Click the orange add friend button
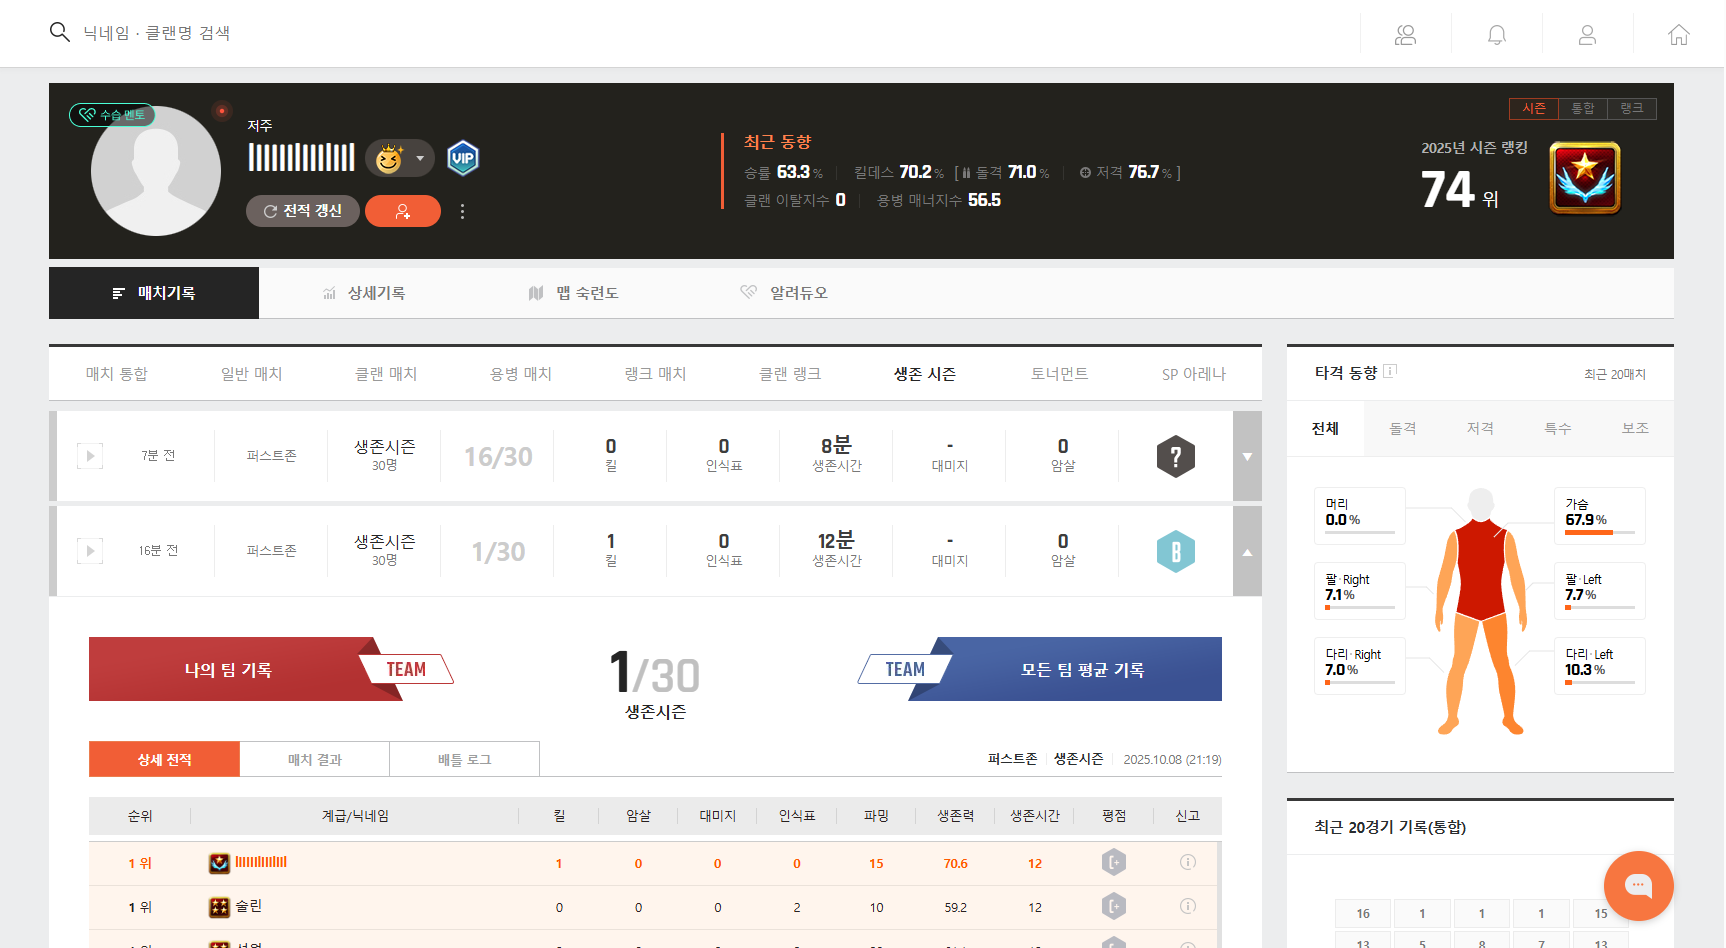The width and height of the screenshot is (1726, 948). point(402,211)
